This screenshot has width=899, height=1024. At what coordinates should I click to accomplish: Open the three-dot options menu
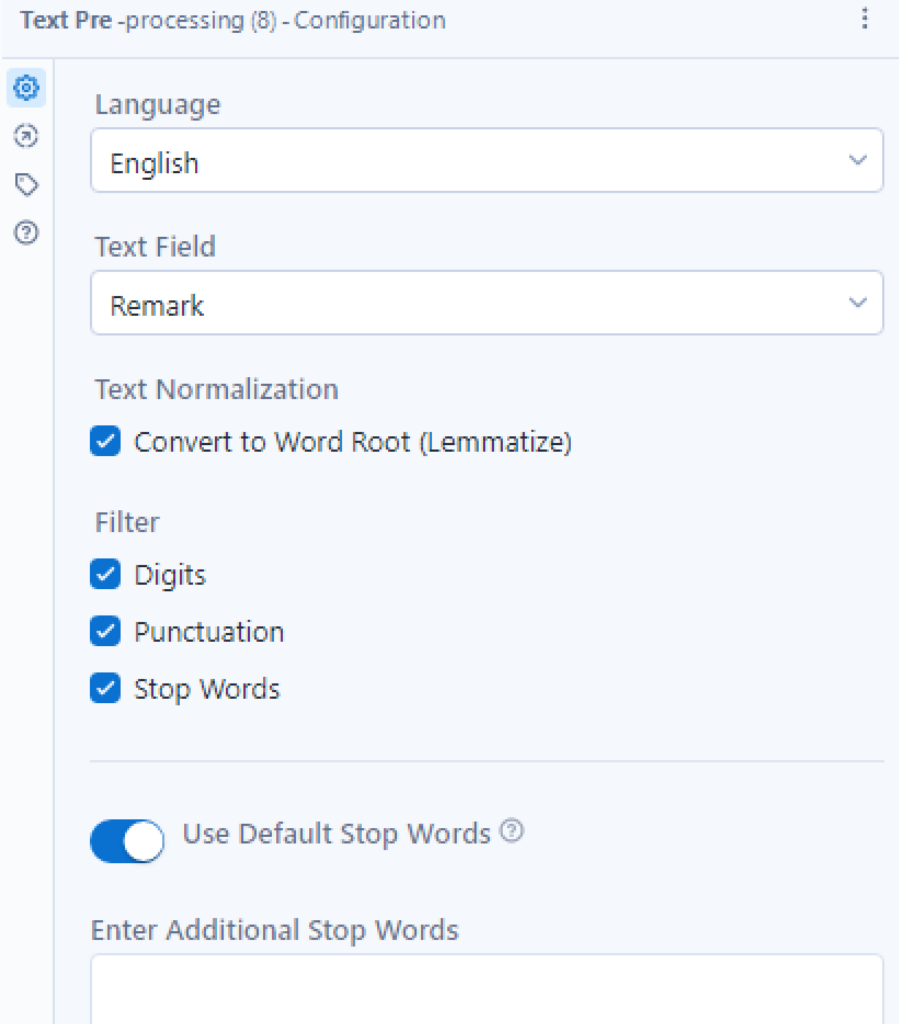[x=864, y=19]
